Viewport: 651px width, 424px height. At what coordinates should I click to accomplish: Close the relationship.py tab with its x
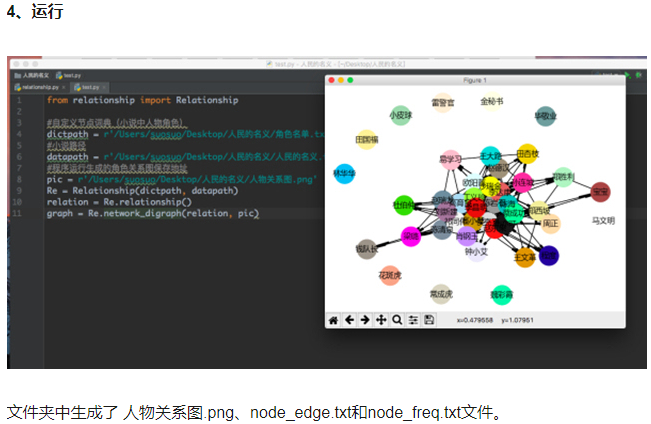[x=64, y=87]
